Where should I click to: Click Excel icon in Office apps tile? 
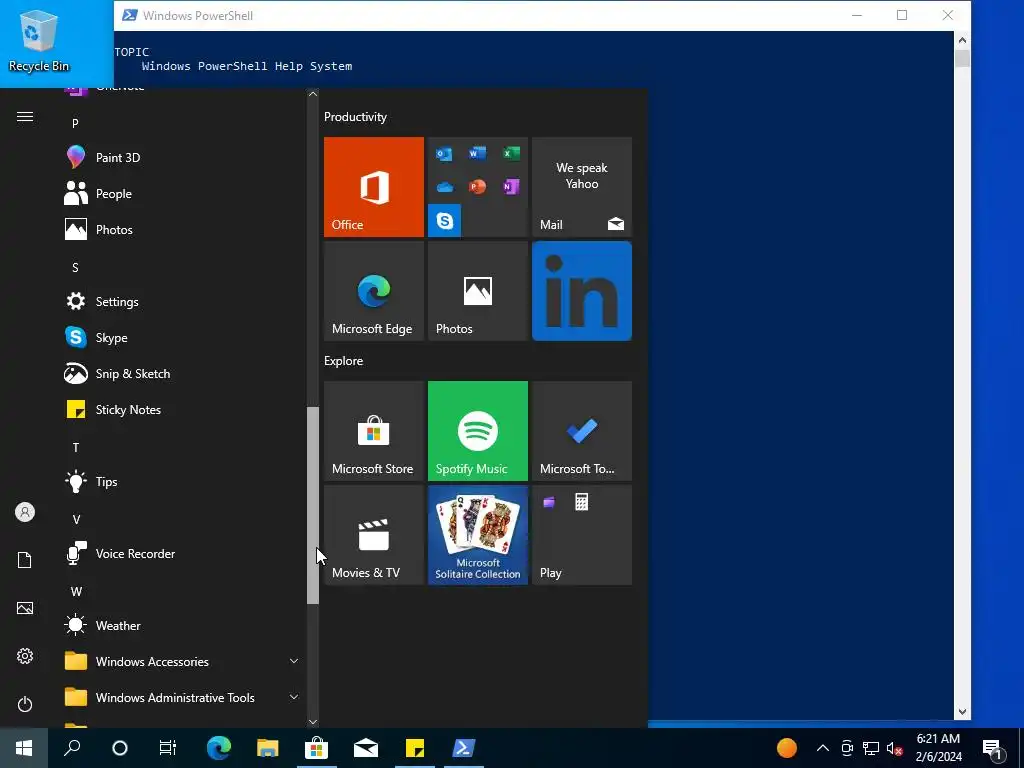(x=511, y=153)
